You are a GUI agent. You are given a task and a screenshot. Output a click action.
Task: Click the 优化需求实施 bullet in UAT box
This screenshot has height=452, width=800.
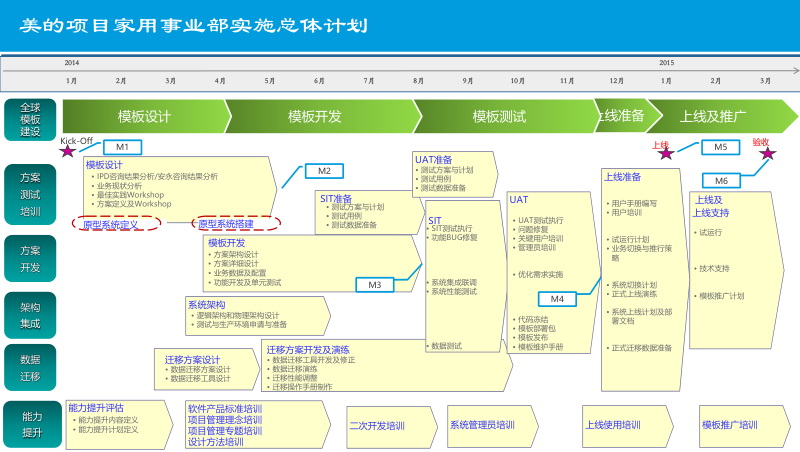[540, 274]
